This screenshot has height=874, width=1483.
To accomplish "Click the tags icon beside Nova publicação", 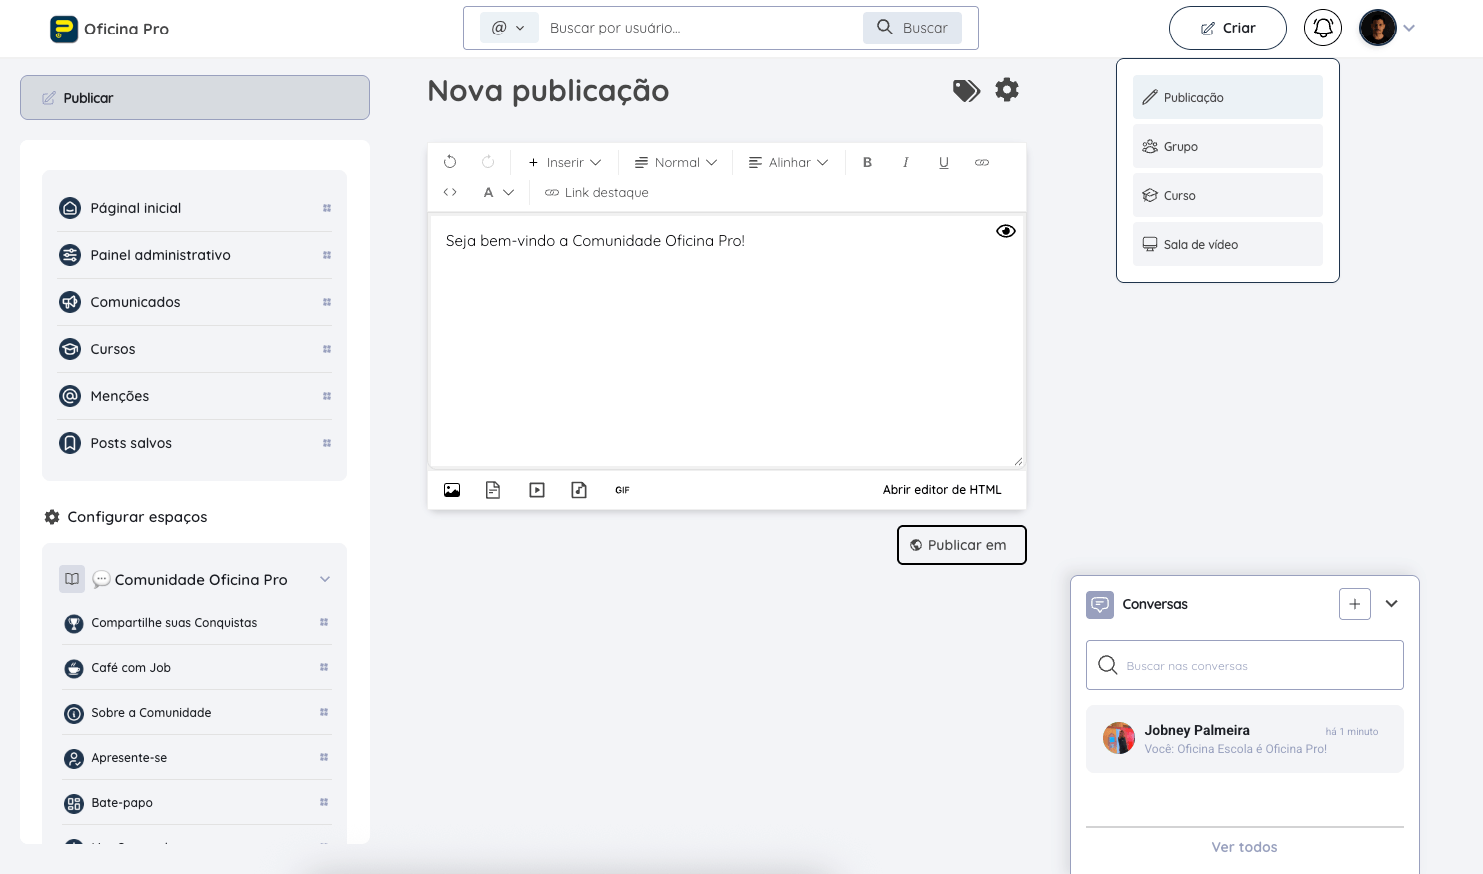I will 966,91.
